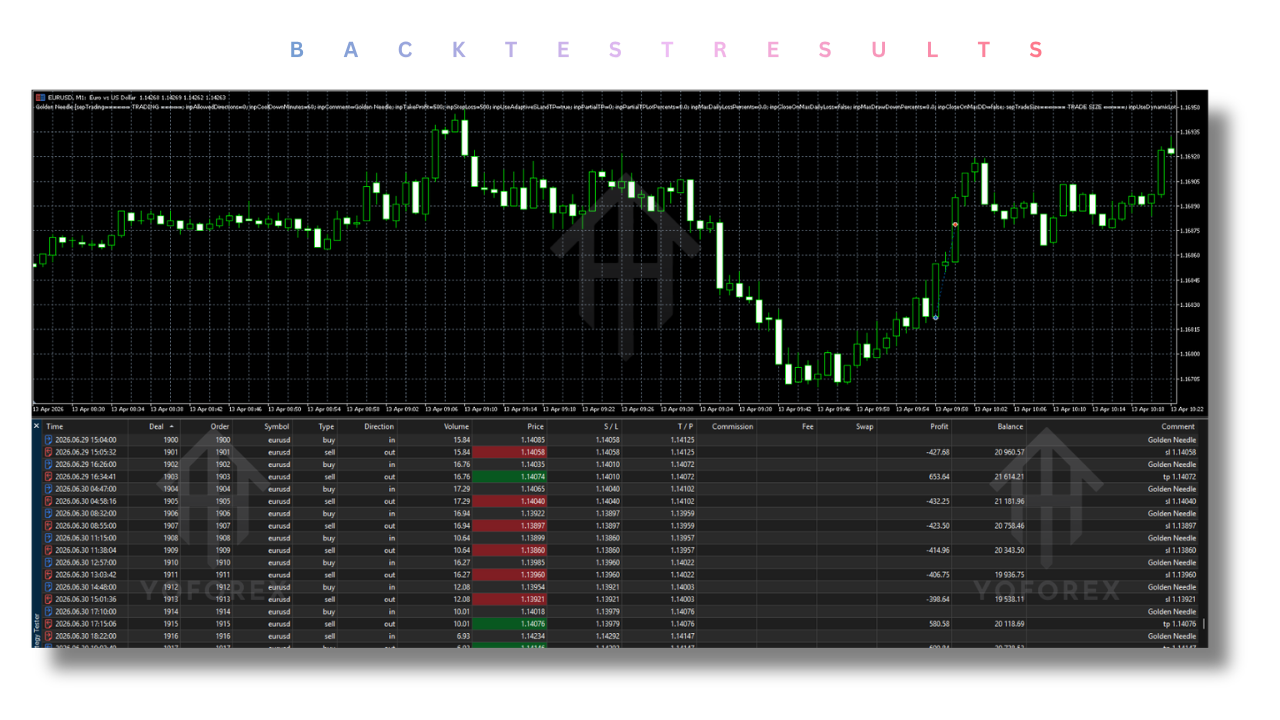Click the Balance column header

pyautogui.click(x=1010, y=427)
